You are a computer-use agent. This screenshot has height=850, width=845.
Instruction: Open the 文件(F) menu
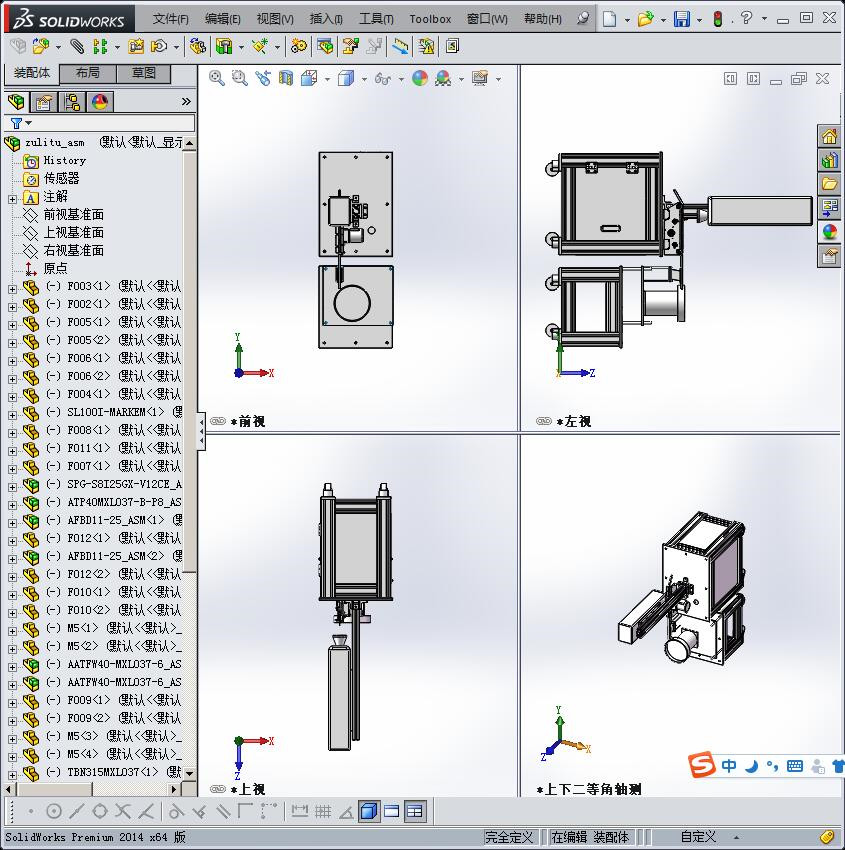(x=171, y=19)
